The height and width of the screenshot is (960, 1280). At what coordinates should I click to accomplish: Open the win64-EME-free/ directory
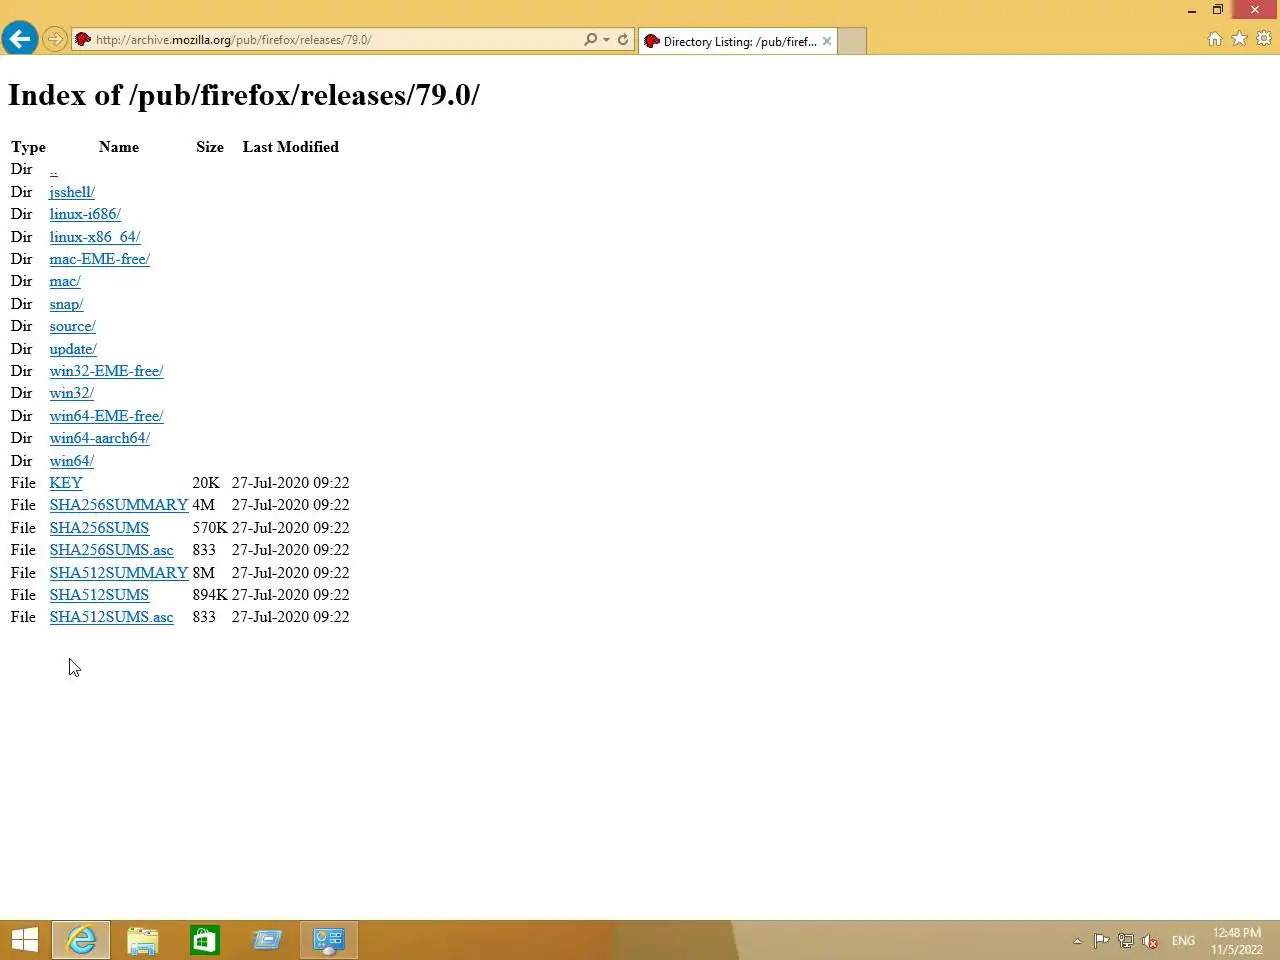click(x=106, y=416)
